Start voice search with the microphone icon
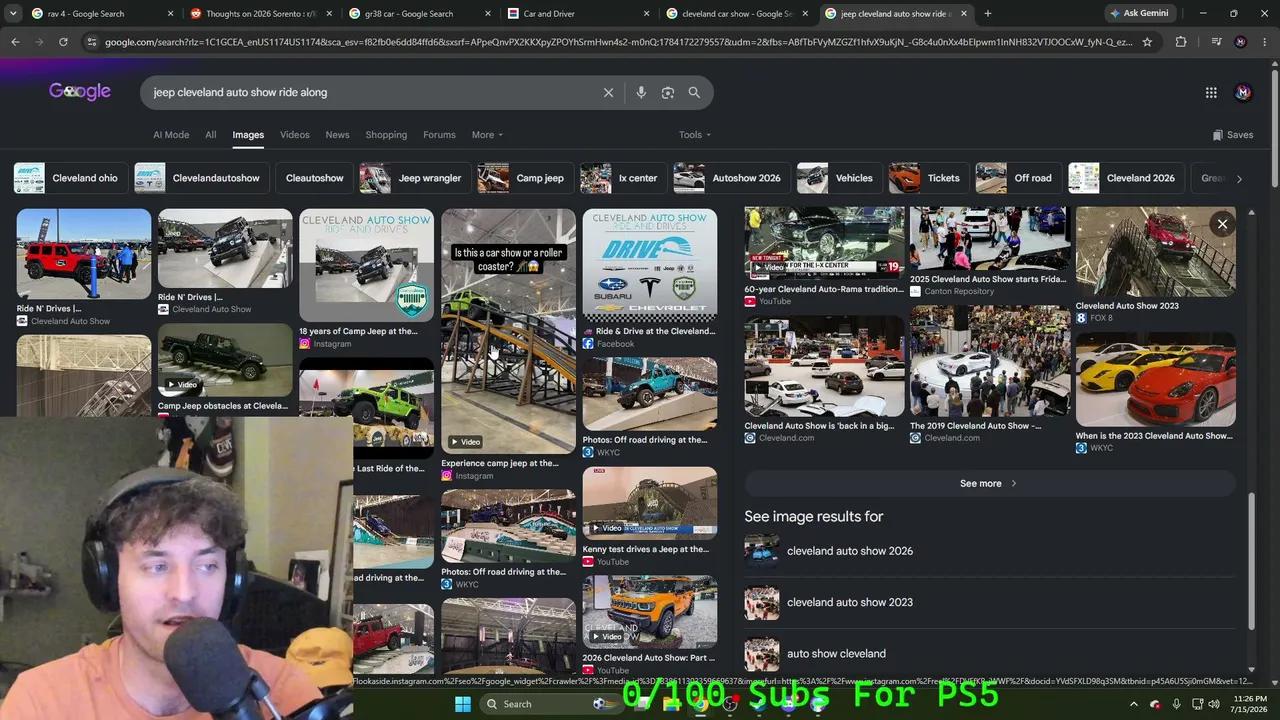The width and height of the screenshot is (1280, 720). (641, 92)
